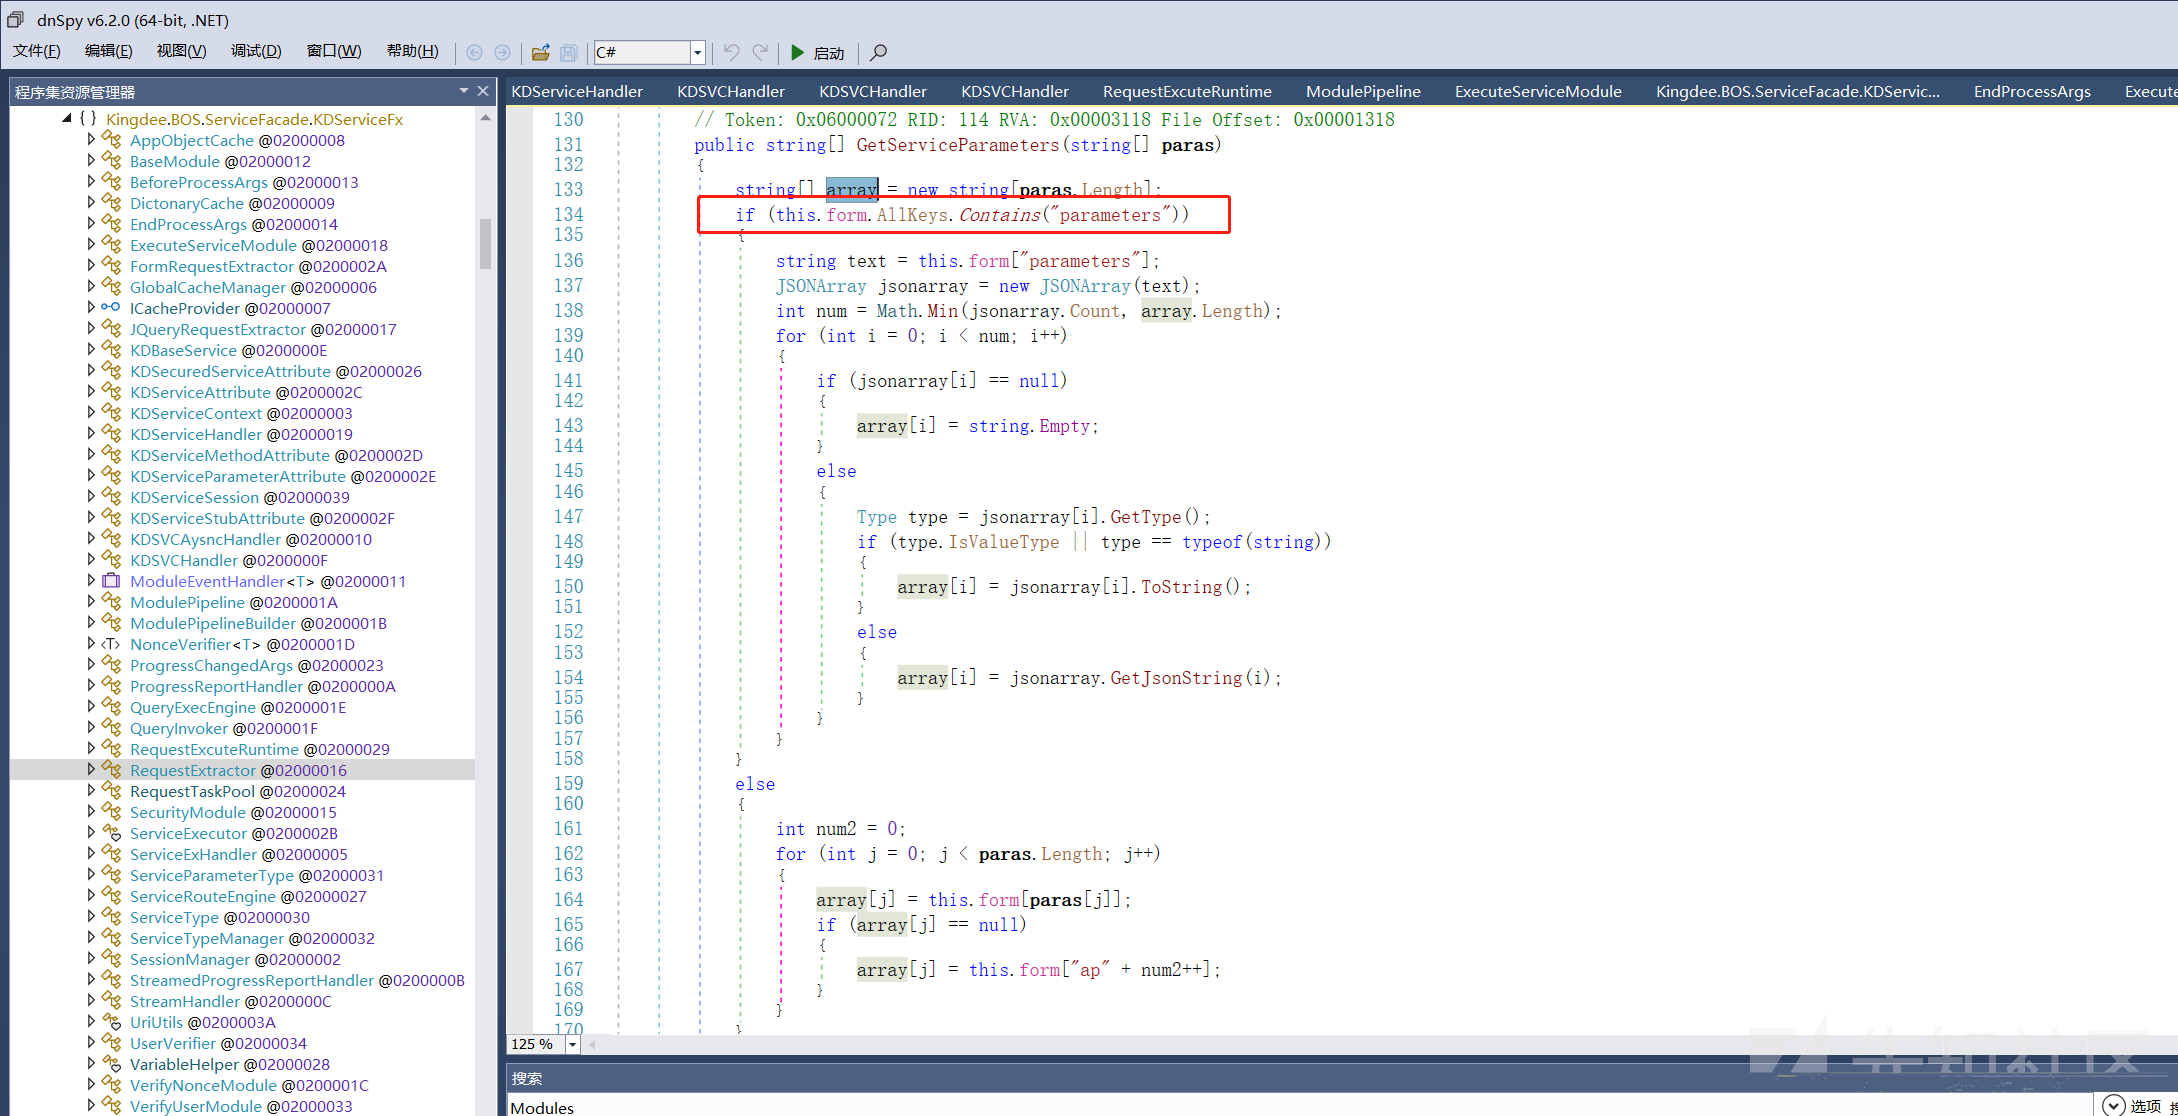Click the search magnifier icon in toolbar
The width and height of the screenshot is (2178, 1116).
[878, 52]
